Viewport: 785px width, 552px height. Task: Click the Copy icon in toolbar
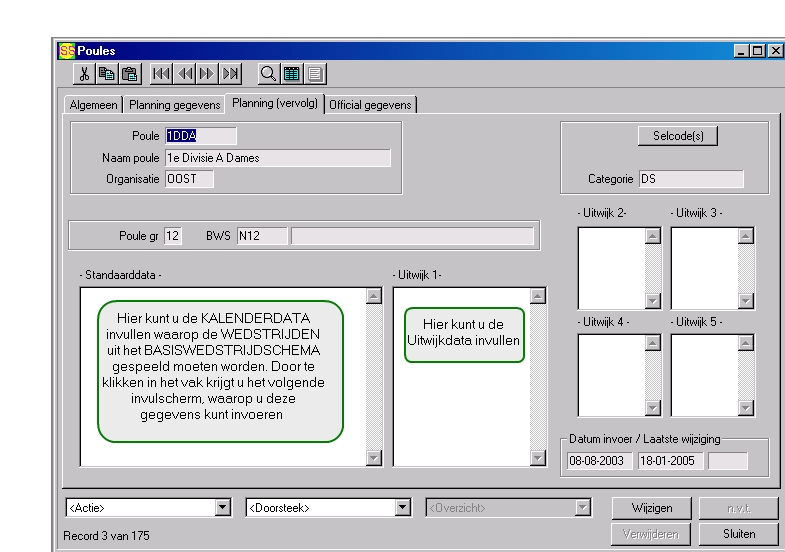pos(106,73)
